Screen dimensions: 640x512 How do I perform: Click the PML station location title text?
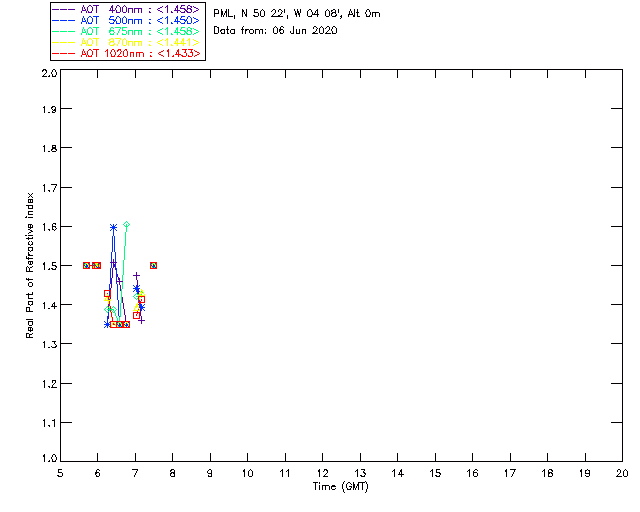(x=297, y=14)
